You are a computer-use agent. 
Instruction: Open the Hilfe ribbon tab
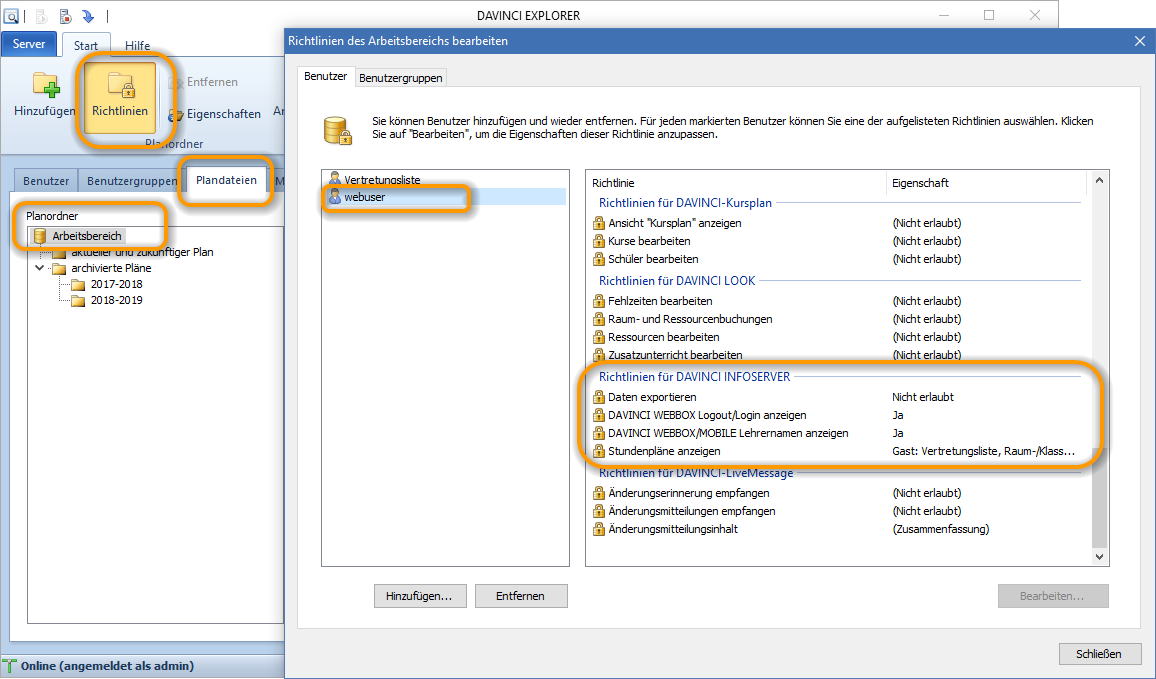(138, 46)
